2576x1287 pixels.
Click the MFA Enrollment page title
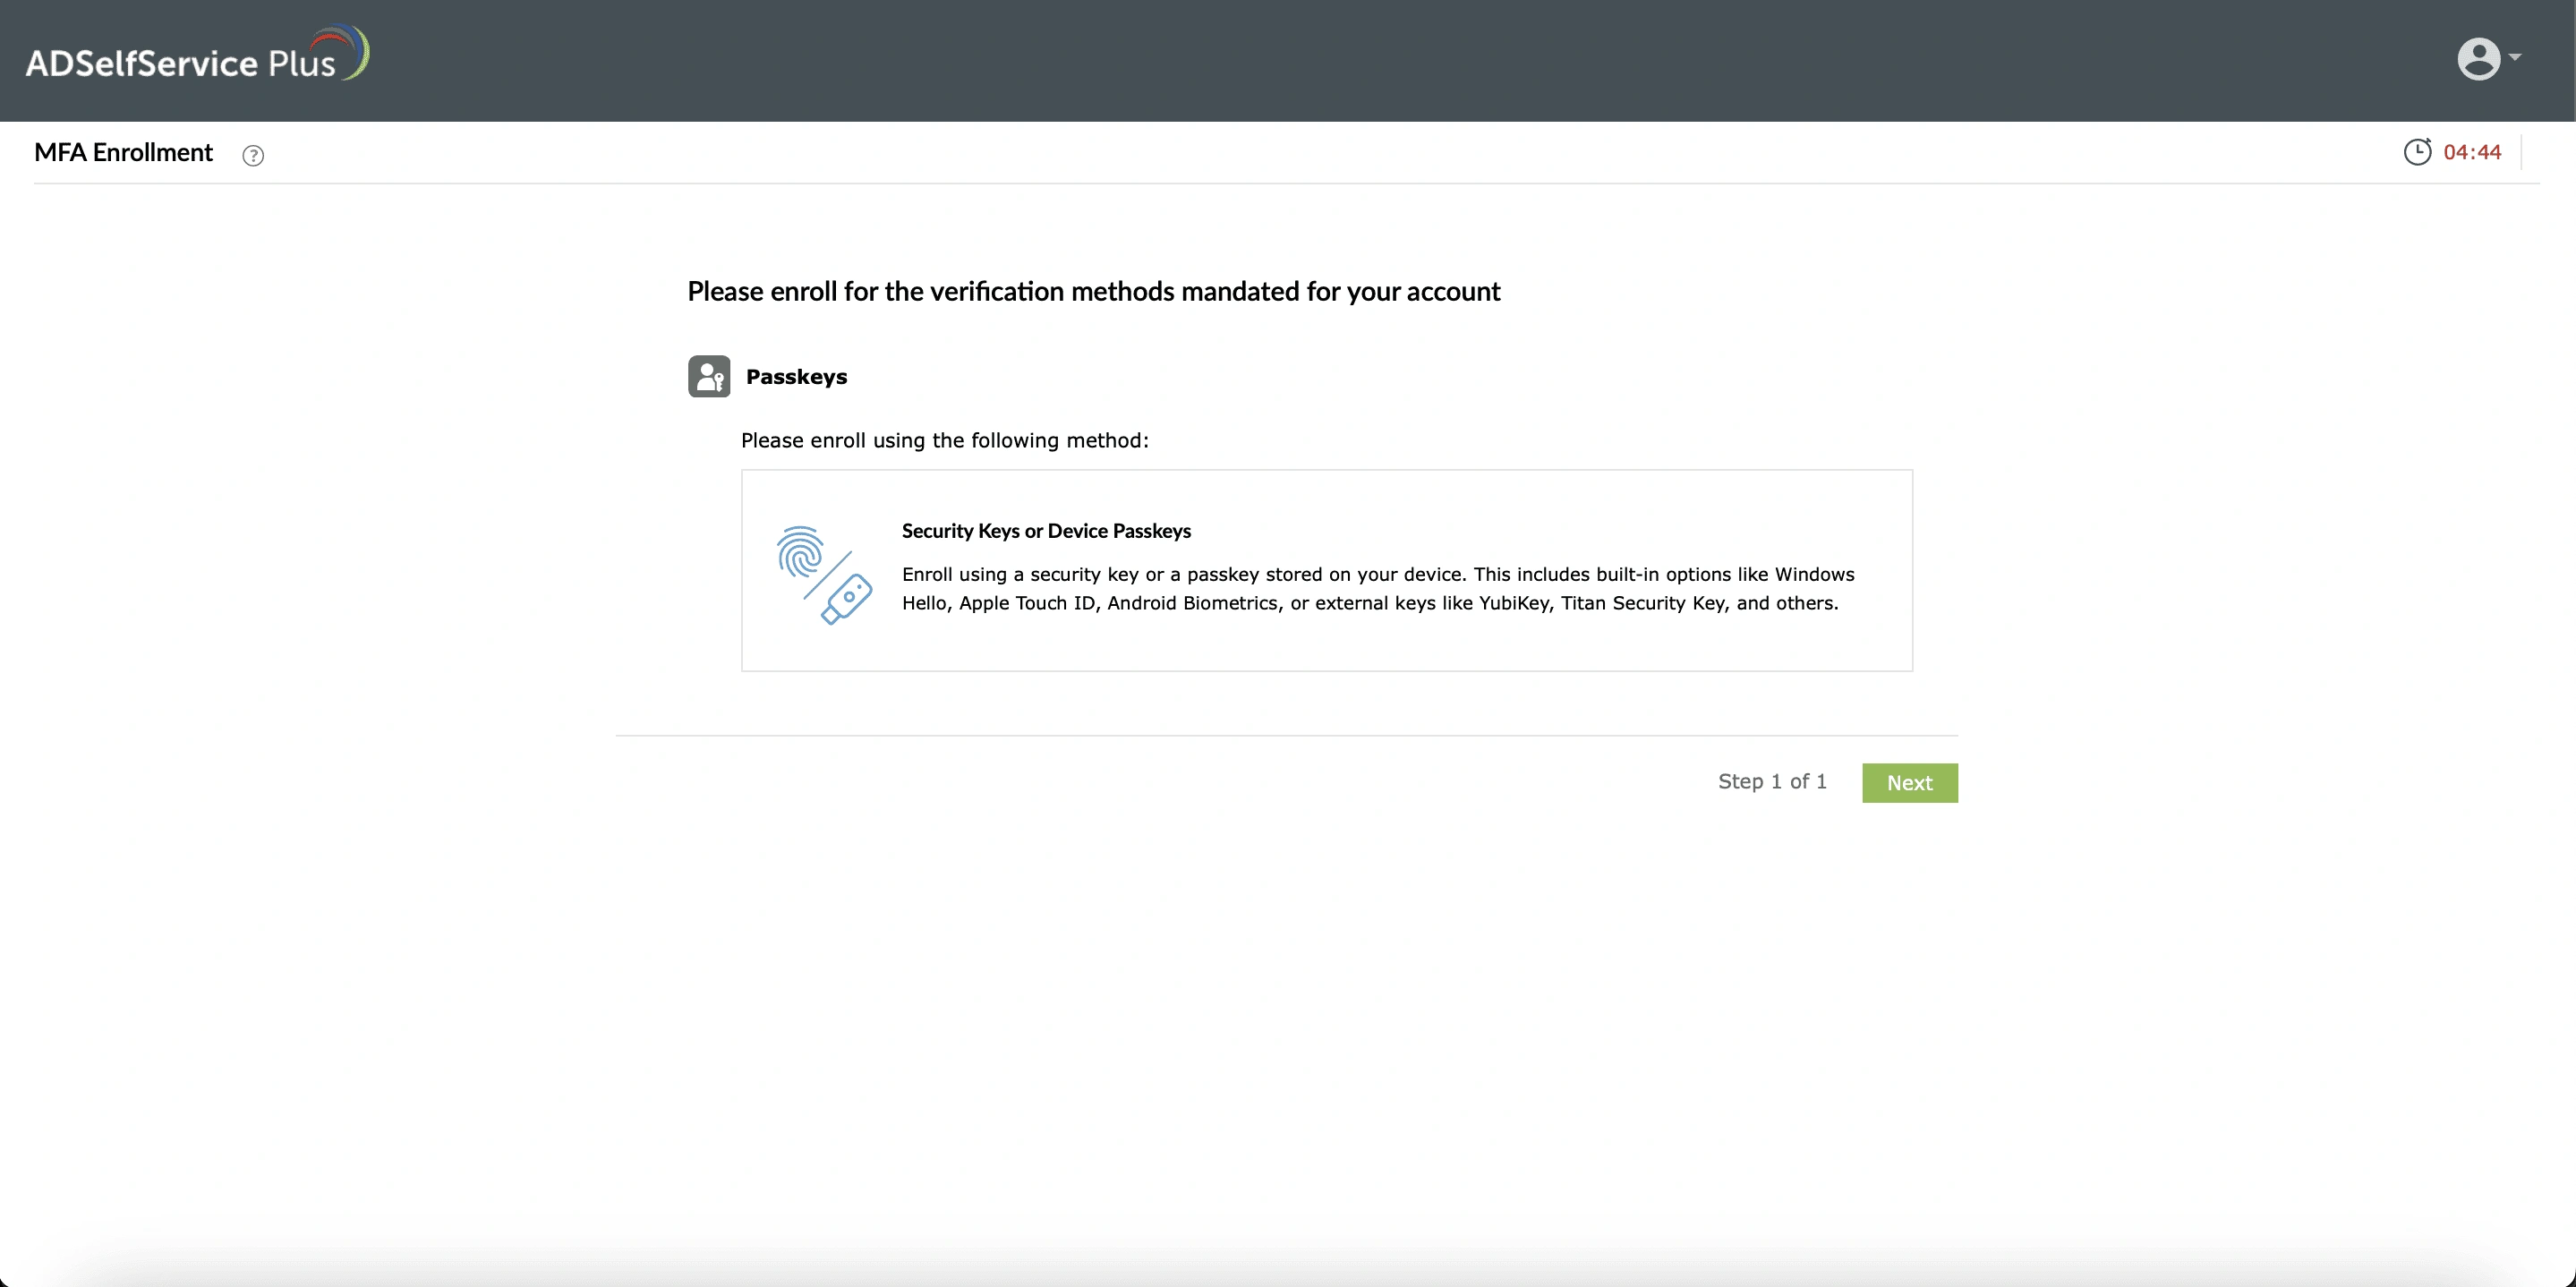tap(123, 152)
